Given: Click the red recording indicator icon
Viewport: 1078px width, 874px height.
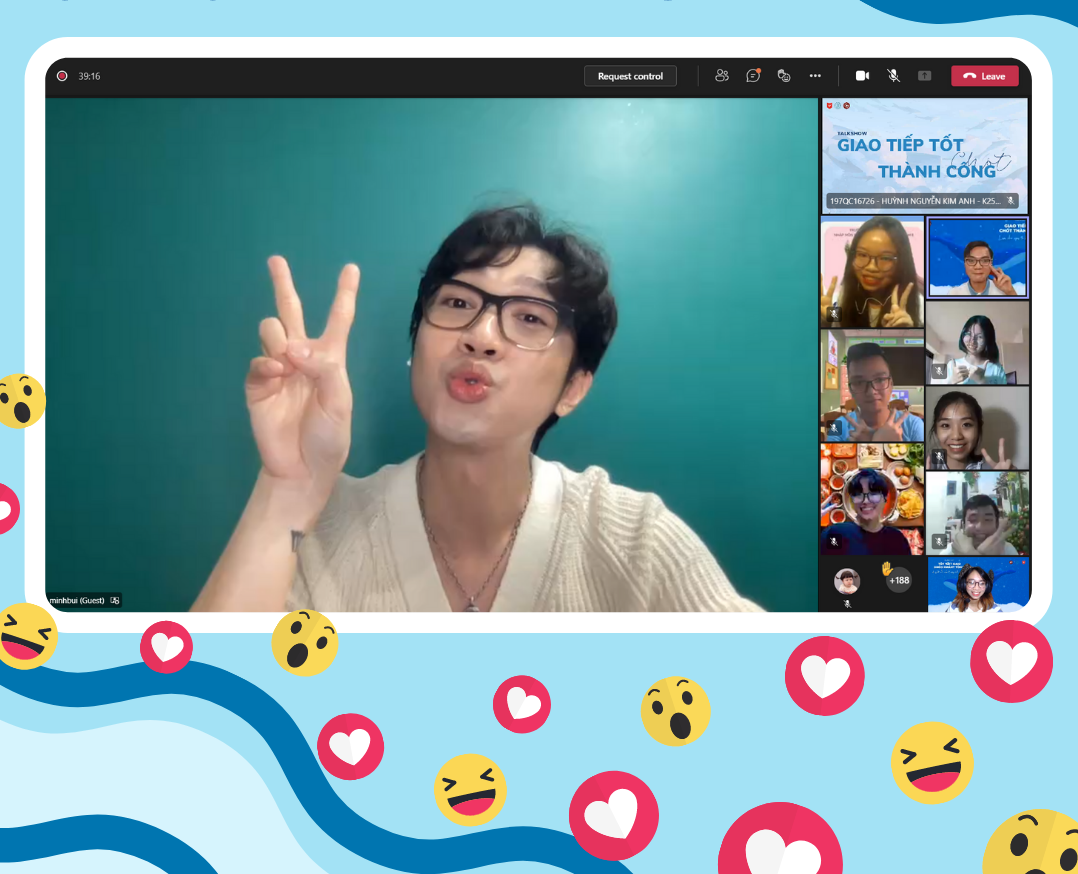Looking at the screenshot, I should [62, 76].
